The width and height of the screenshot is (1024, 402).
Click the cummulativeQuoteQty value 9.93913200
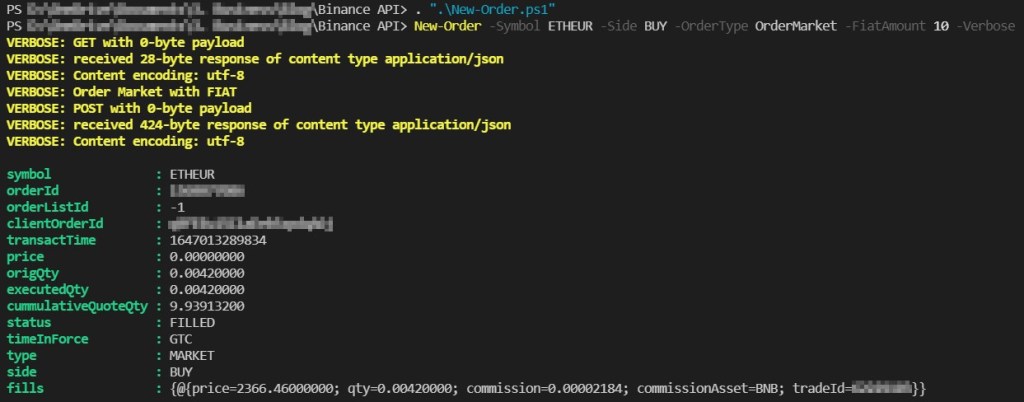(207, 307)
